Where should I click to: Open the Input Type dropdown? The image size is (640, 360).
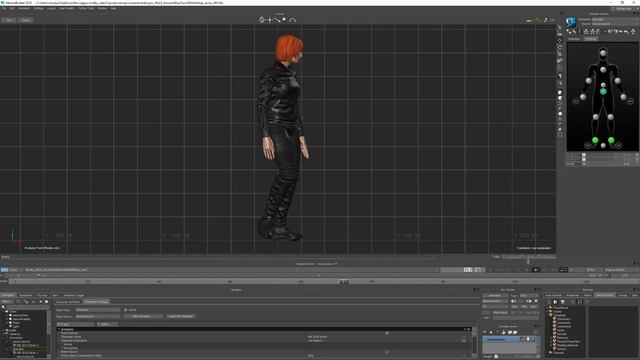pyautogui.click(x=98, y=310)
